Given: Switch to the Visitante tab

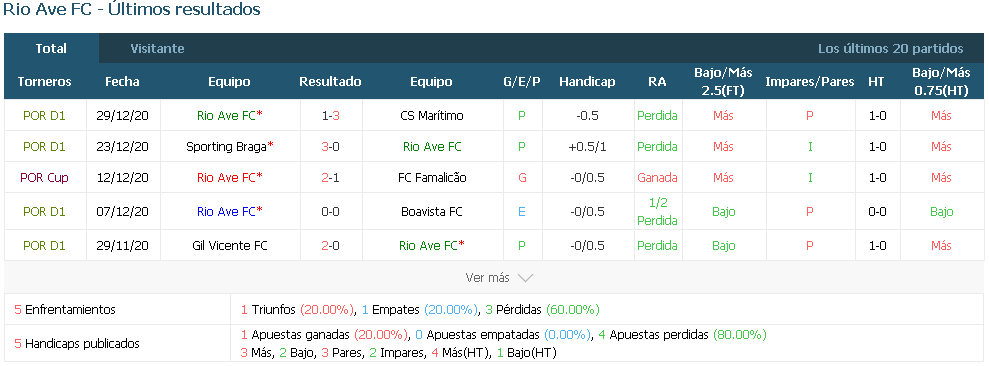Looking at the screenshot, I should coord(157,48).
